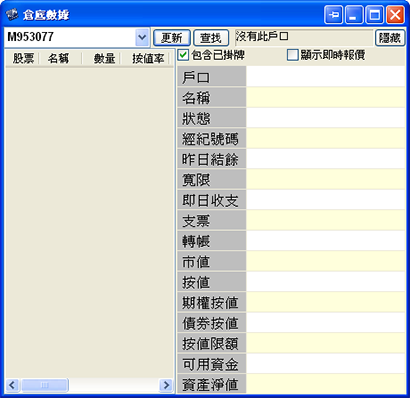
Task: Click the right scroll arrow of stock list
Action: click(x=166, y=385)
